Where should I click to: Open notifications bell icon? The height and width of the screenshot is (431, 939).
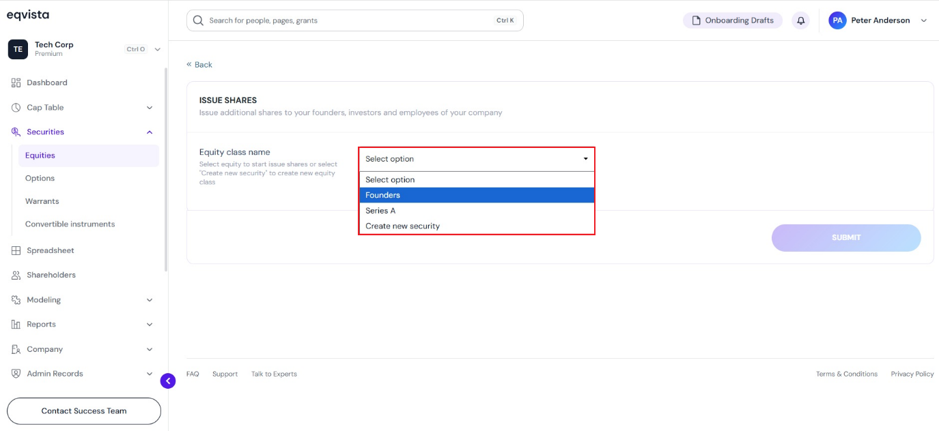[801, 20]
